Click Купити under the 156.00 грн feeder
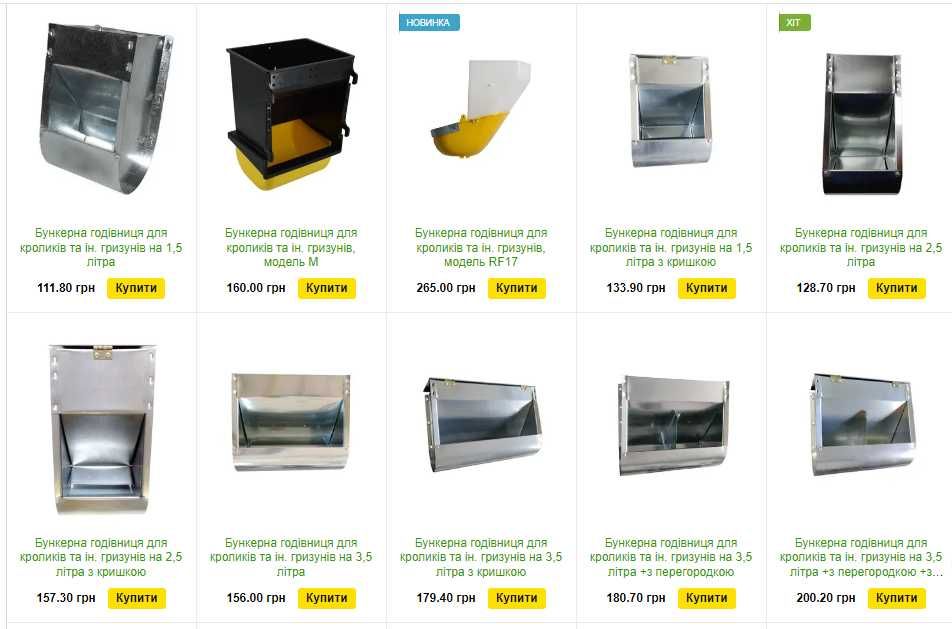 [327, 598]
